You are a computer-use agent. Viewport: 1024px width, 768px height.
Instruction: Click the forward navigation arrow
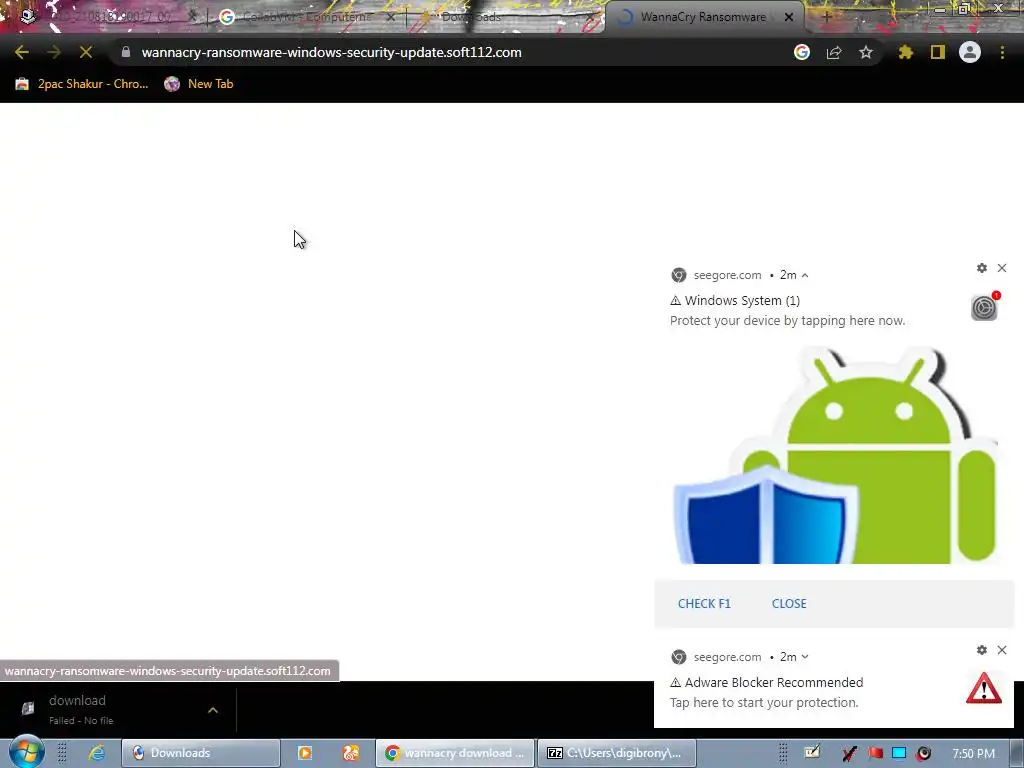[54, 52]
